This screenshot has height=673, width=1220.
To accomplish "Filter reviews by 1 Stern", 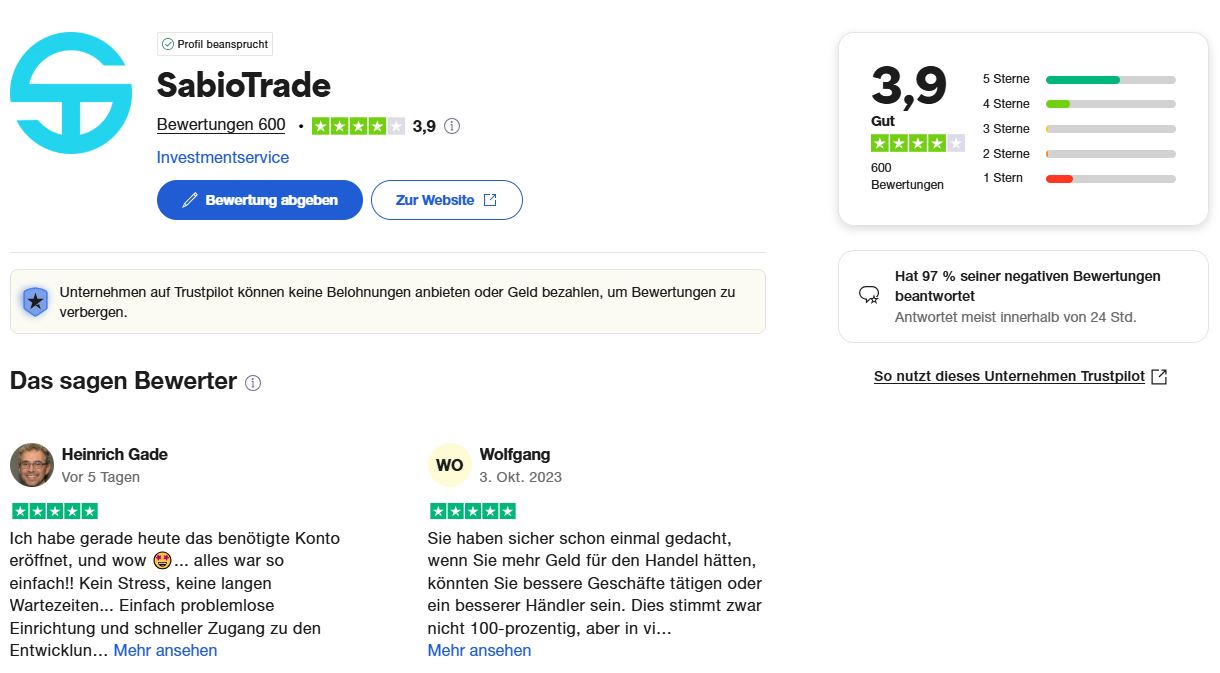I will pos(1078,178).
